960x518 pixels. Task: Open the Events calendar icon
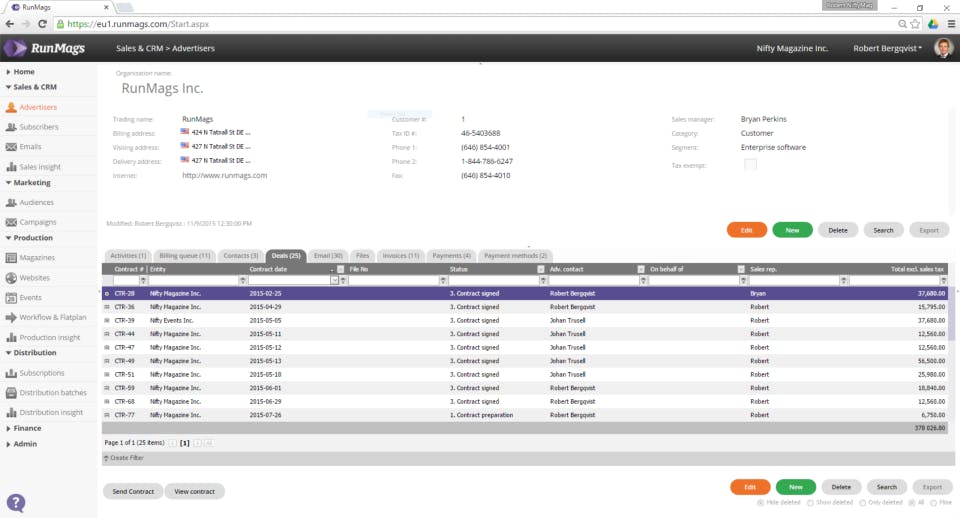pyautogui.click(x=11, y=298)
